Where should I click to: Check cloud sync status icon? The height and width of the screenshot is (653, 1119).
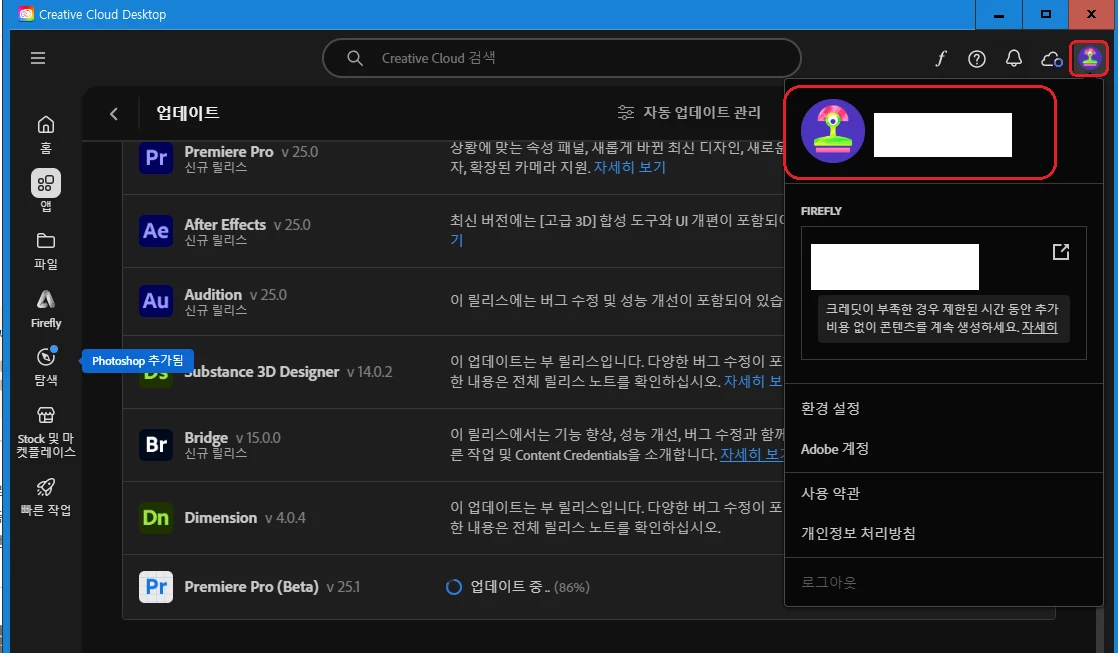1051,59
